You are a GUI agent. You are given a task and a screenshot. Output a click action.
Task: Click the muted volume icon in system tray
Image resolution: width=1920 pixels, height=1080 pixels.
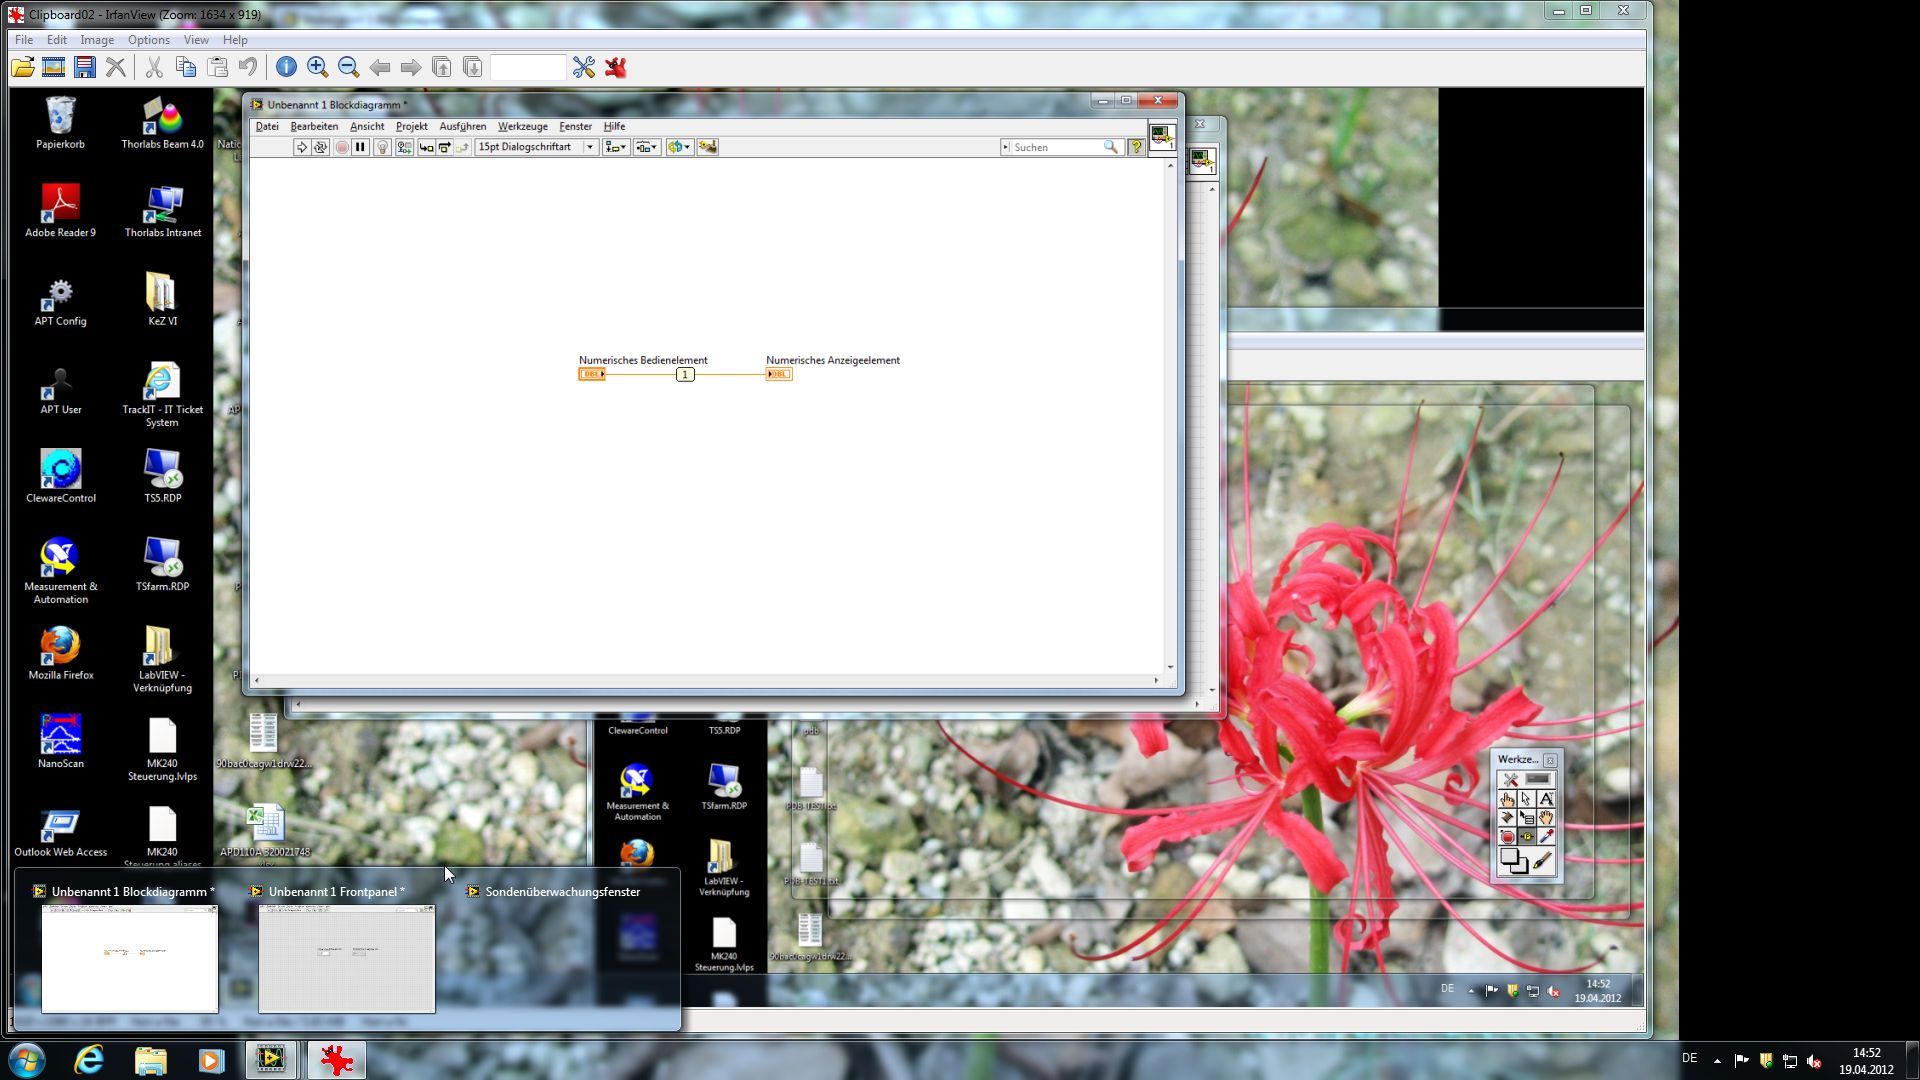click(x=1814, y=1061)
